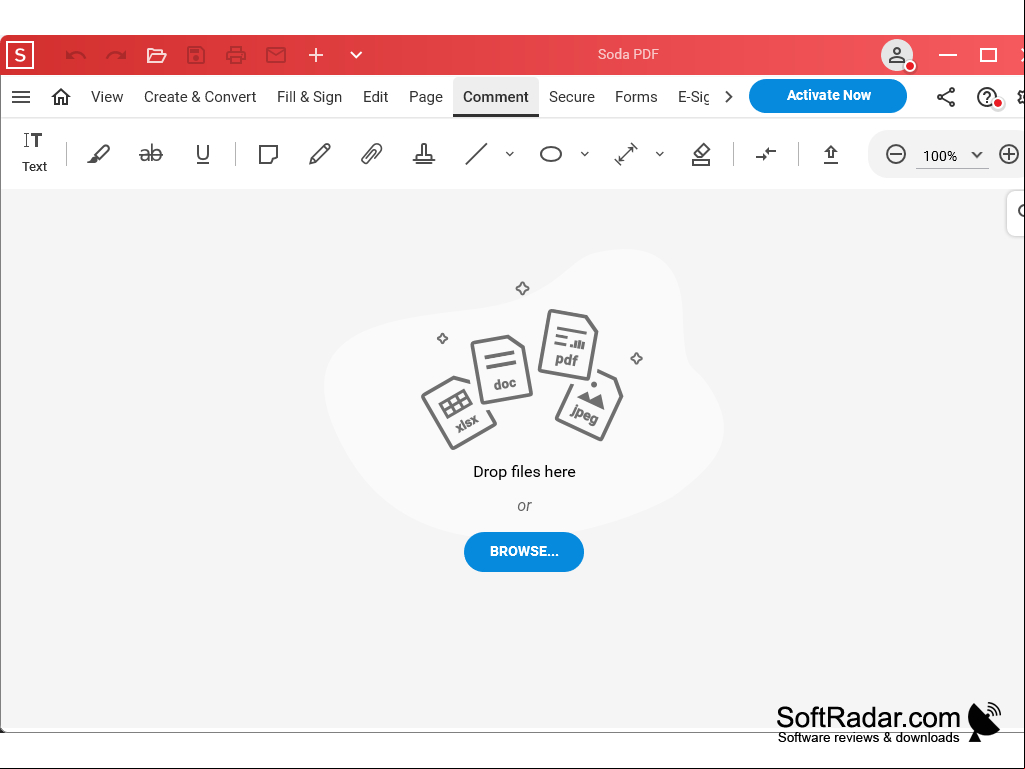
Task: Click the BROWSE... button
Action: 524,552
